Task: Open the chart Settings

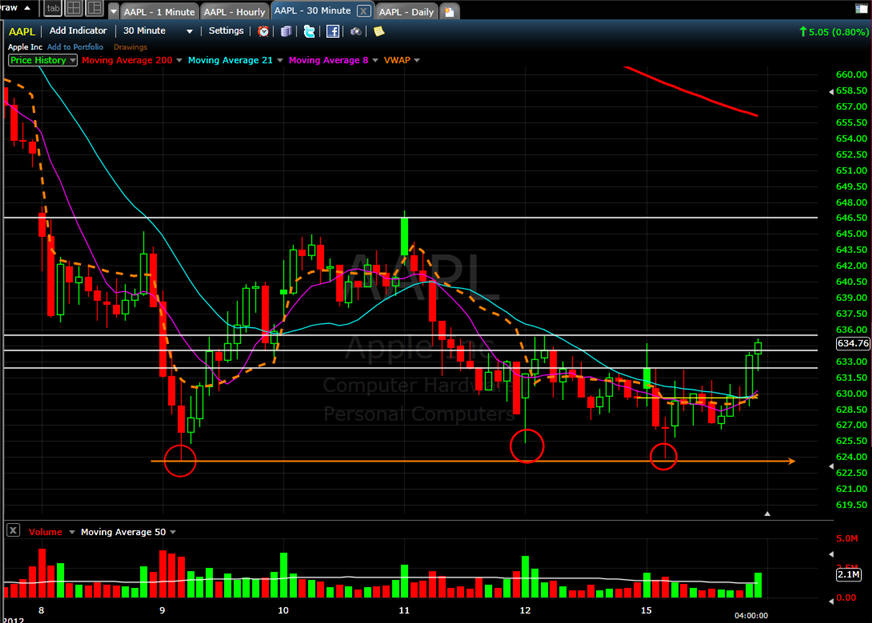Action: click(225, 31)
